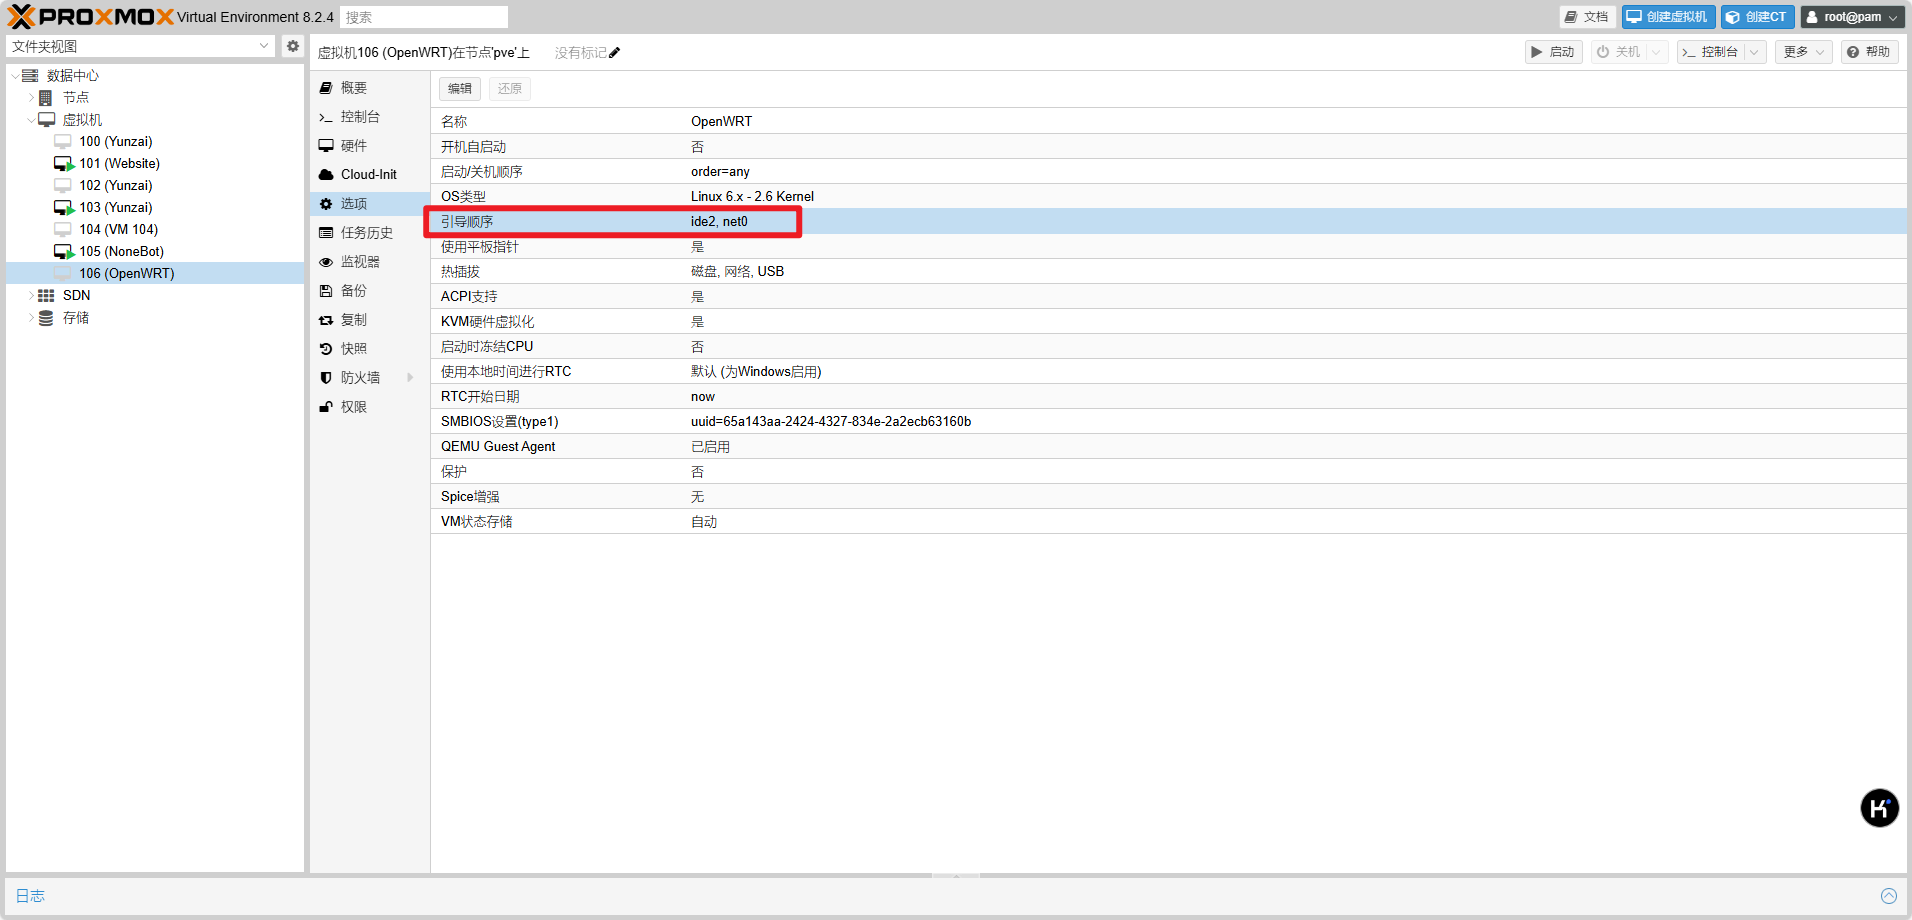Open the Cloud-Init section
Image resolution: width=1912 pixels, height=920 pixels.
click(x=367, y=174)
